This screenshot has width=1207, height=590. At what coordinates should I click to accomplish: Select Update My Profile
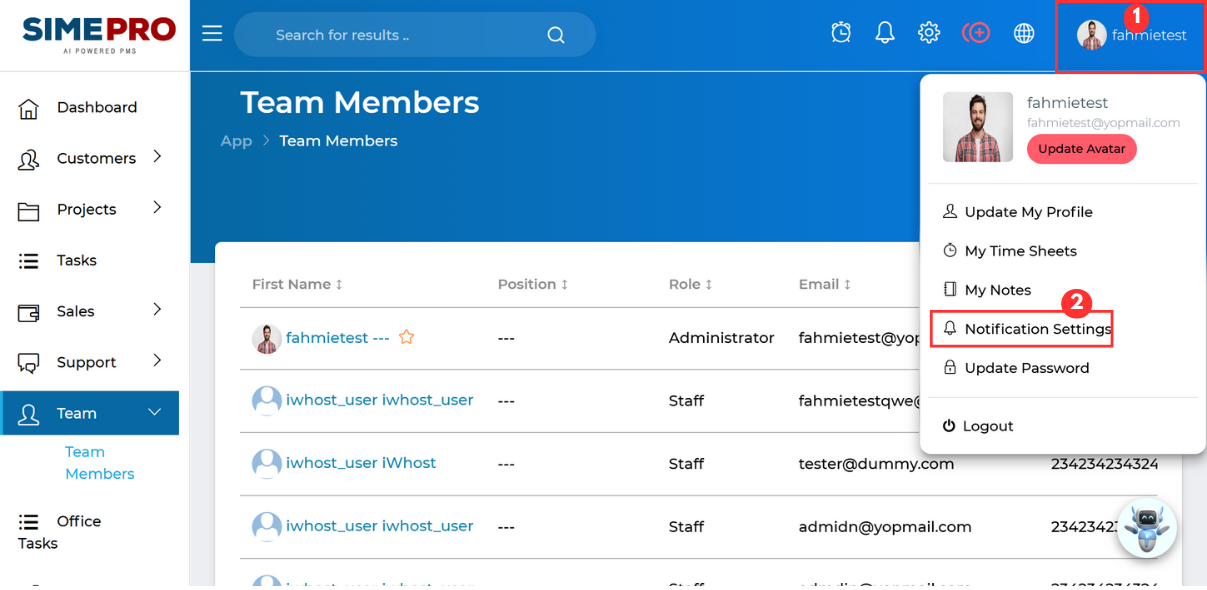click(1018, 212)
